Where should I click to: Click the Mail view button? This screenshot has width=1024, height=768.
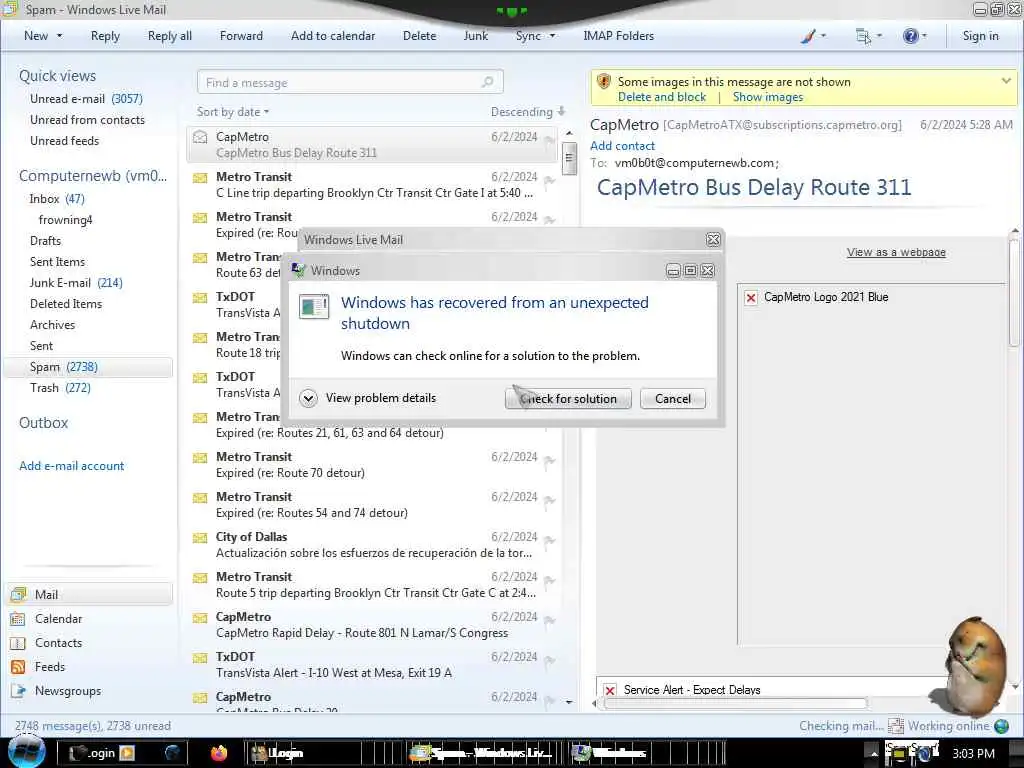pyautogui.click(x=90, y=594)
